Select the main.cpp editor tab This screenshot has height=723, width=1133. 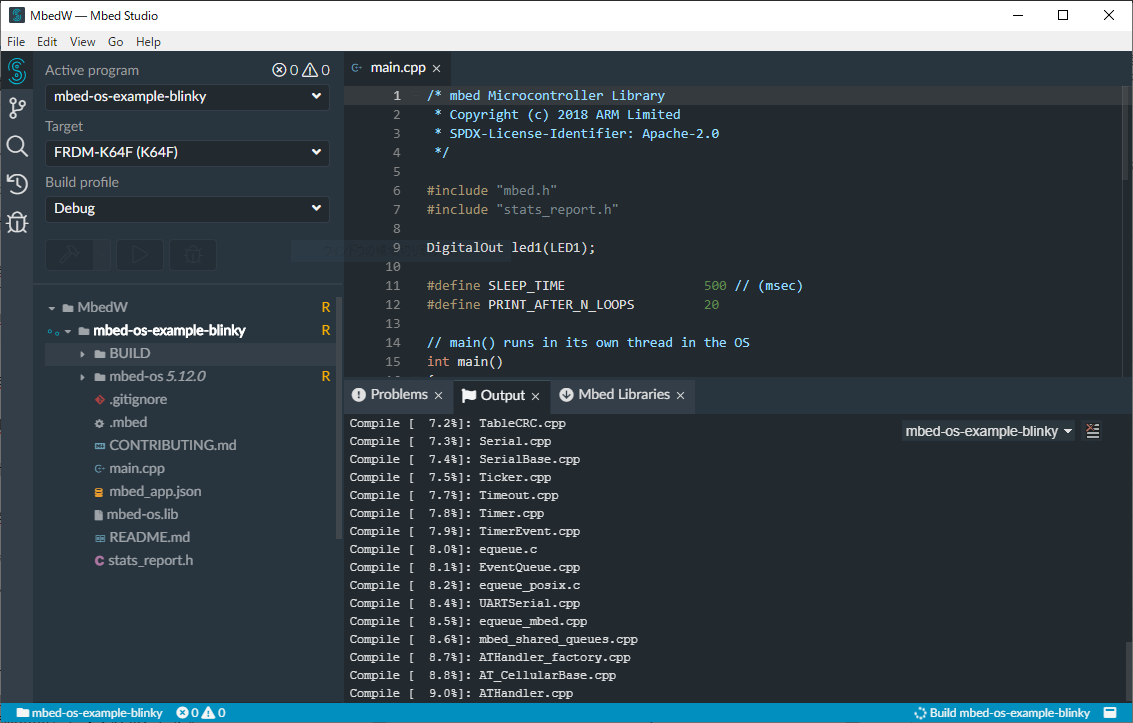(x=397, y=68)
